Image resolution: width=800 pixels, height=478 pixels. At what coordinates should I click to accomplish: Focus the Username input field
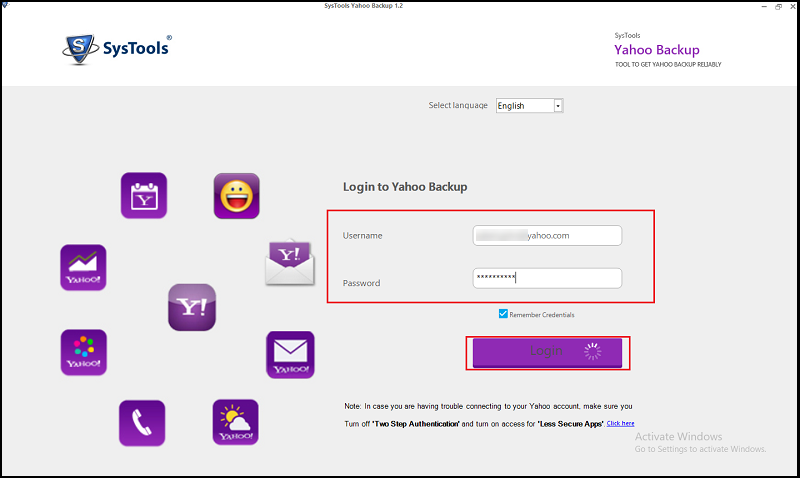[x=547, y=236]
